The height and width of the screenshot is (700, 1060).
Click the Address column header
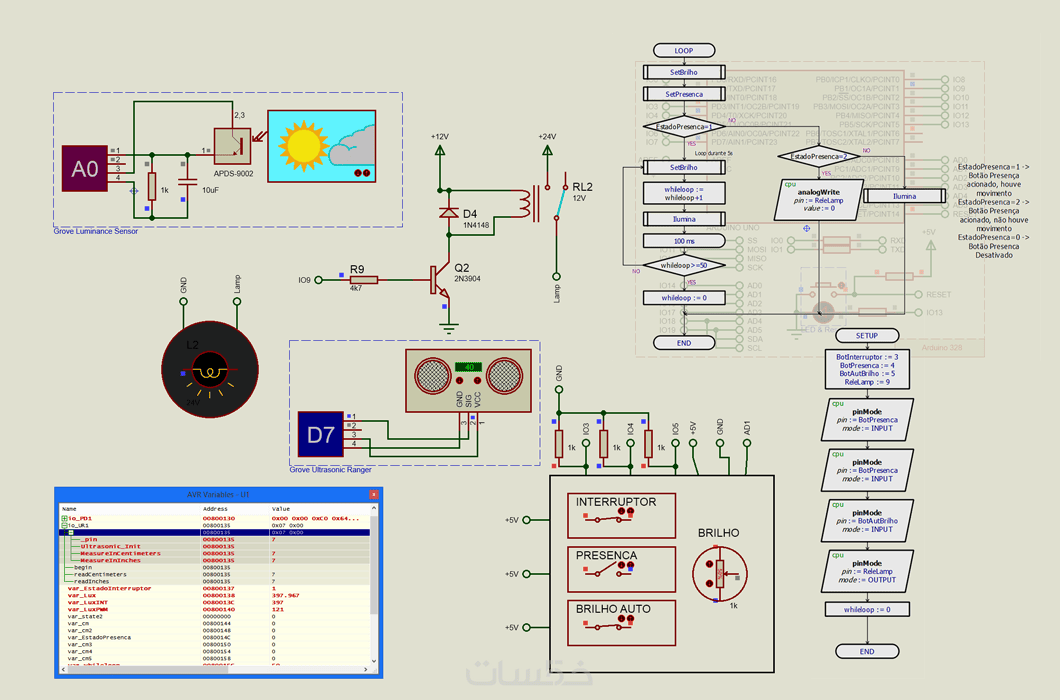[x=215, y=509]
